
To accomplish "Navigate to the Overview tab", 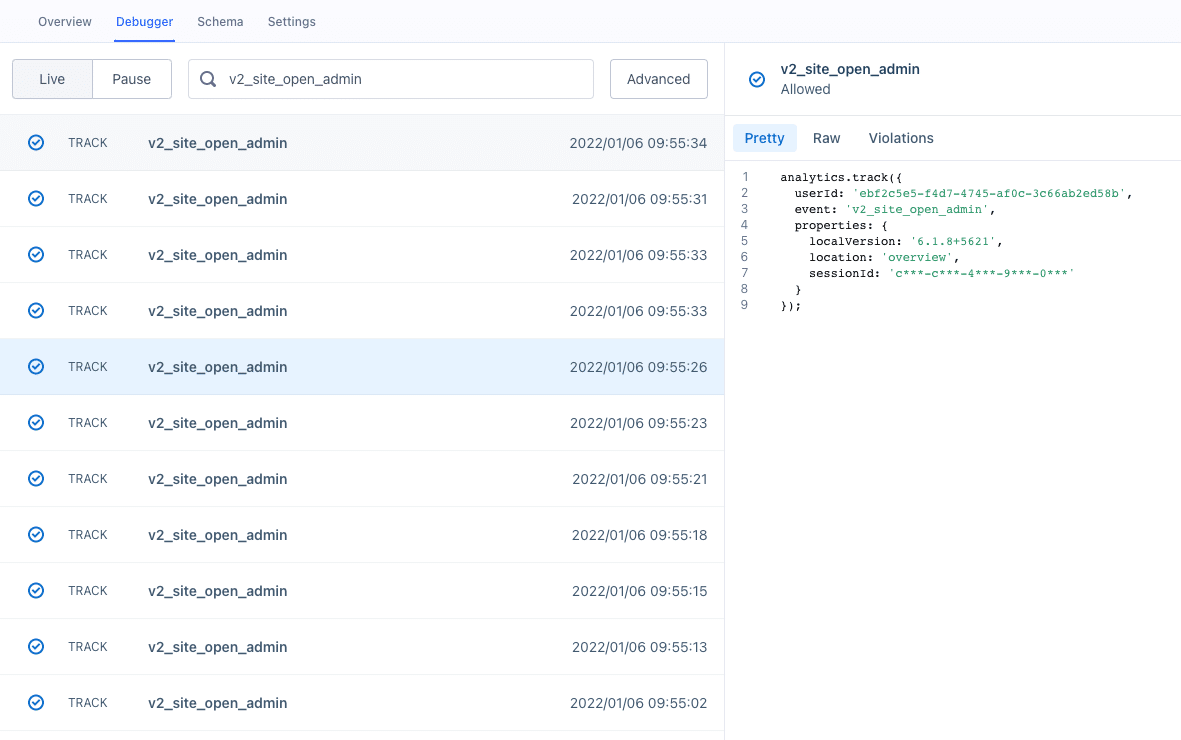I will pos(64,21).
